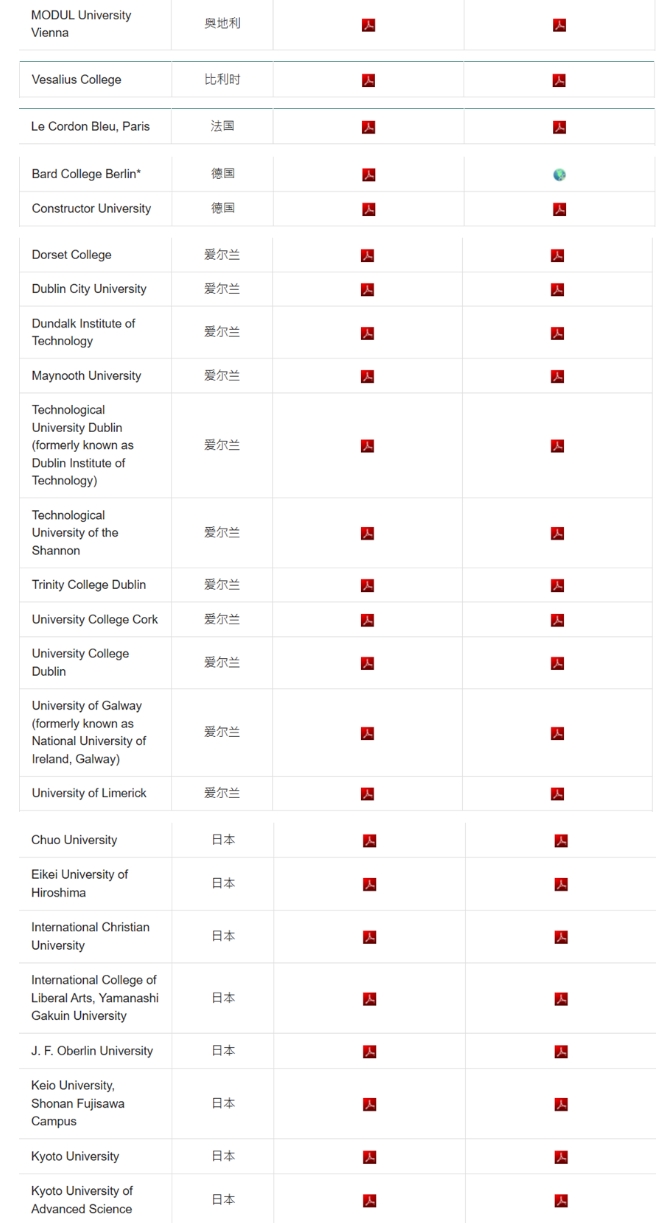
Task: Click the PDF icon next to Chuo University
Action: tap(368, 840)
